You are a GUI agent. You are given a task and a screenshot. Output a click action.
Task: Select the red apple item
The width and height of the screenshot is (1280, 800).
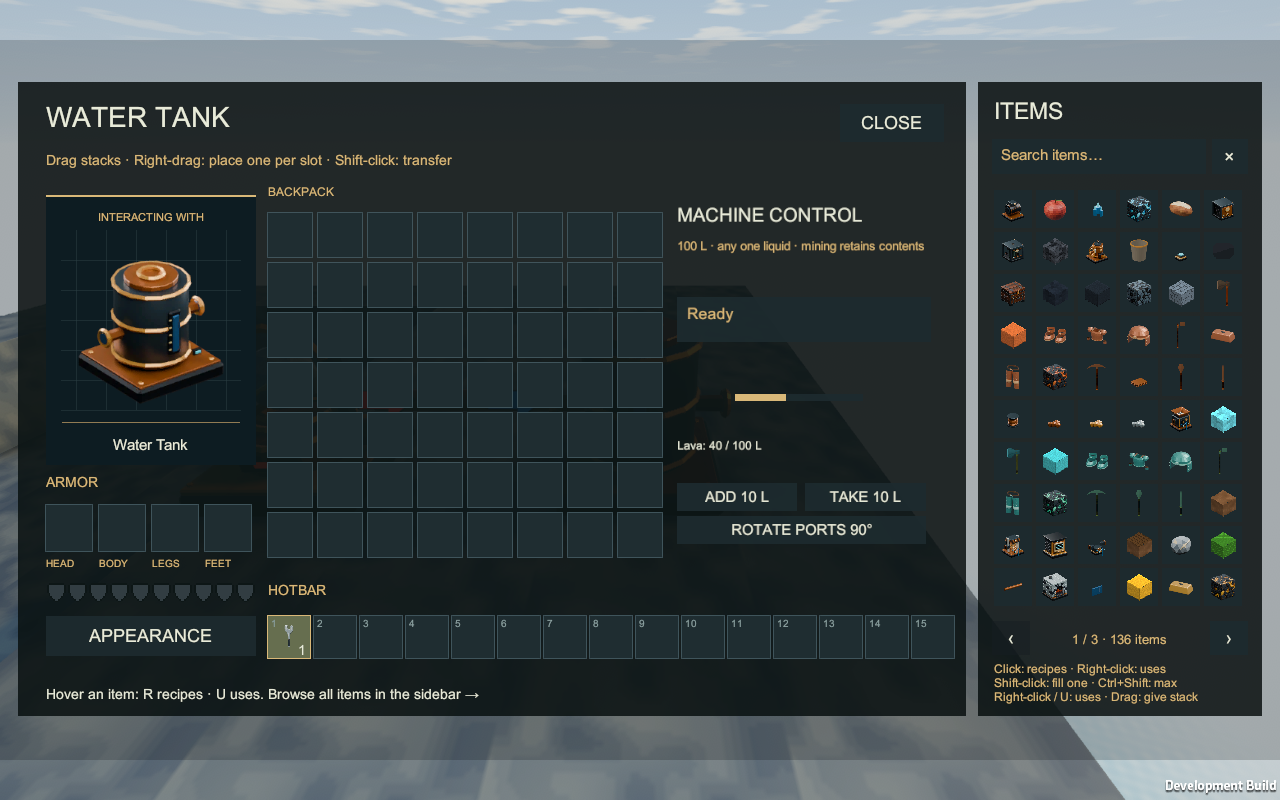[x=1055, y=209]
